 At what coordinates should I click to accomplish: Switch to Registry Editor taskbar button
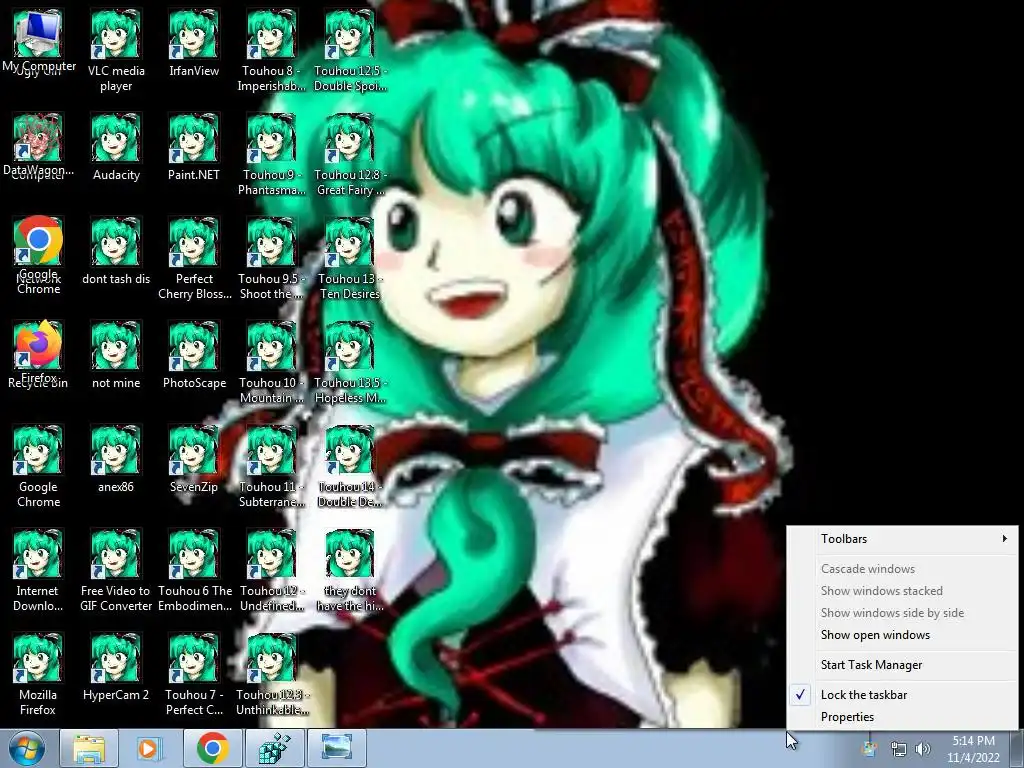pyautogui.click(x=274, y=748)
